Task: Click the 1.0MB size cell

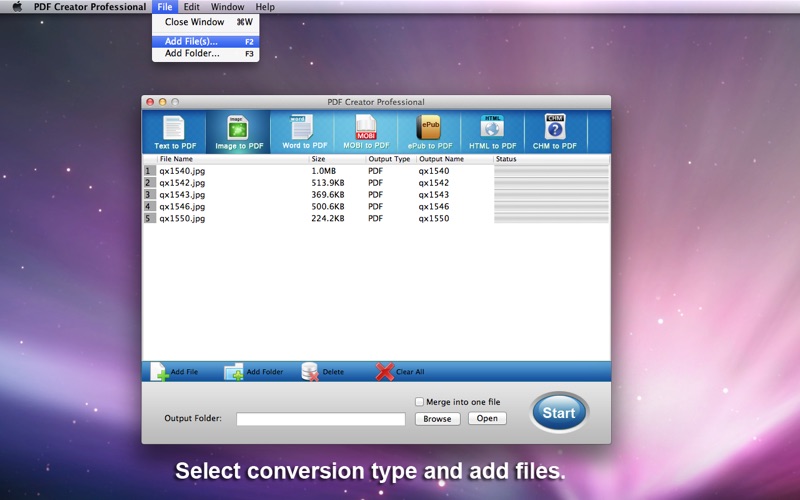Action: point(323,171)
